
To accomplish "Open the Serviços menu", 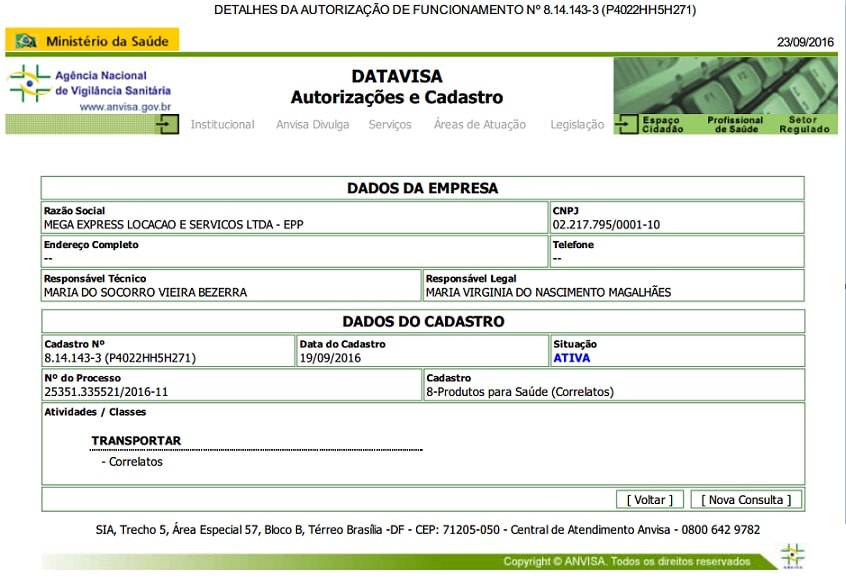I will click(x=390, y=125).
